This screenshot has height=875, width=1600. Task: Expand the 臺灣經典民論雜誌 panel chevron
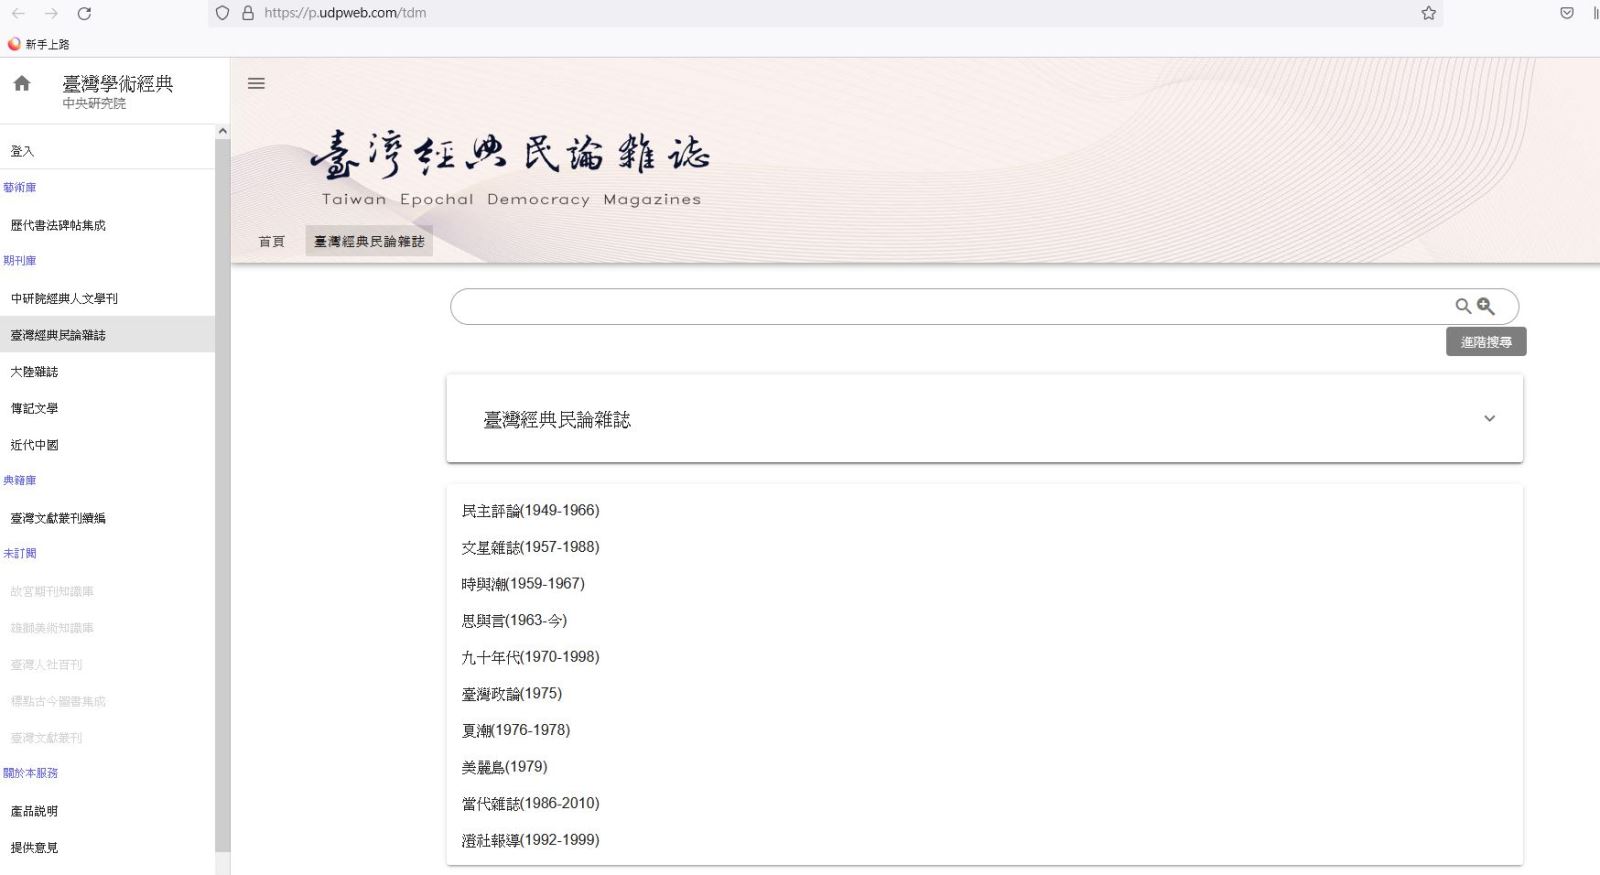(1489, 419)
